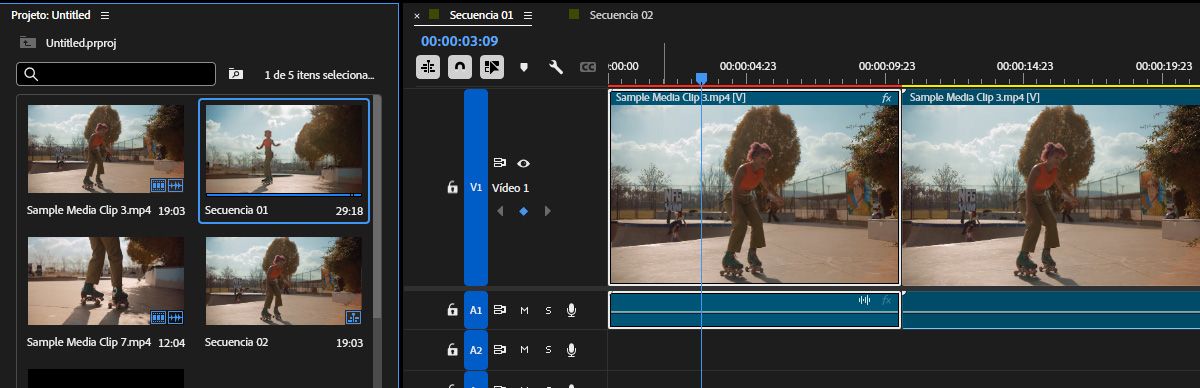Click the V1 track target button
The width and height of the screenshot is (1200, 388).
click(x=476, y=187)
